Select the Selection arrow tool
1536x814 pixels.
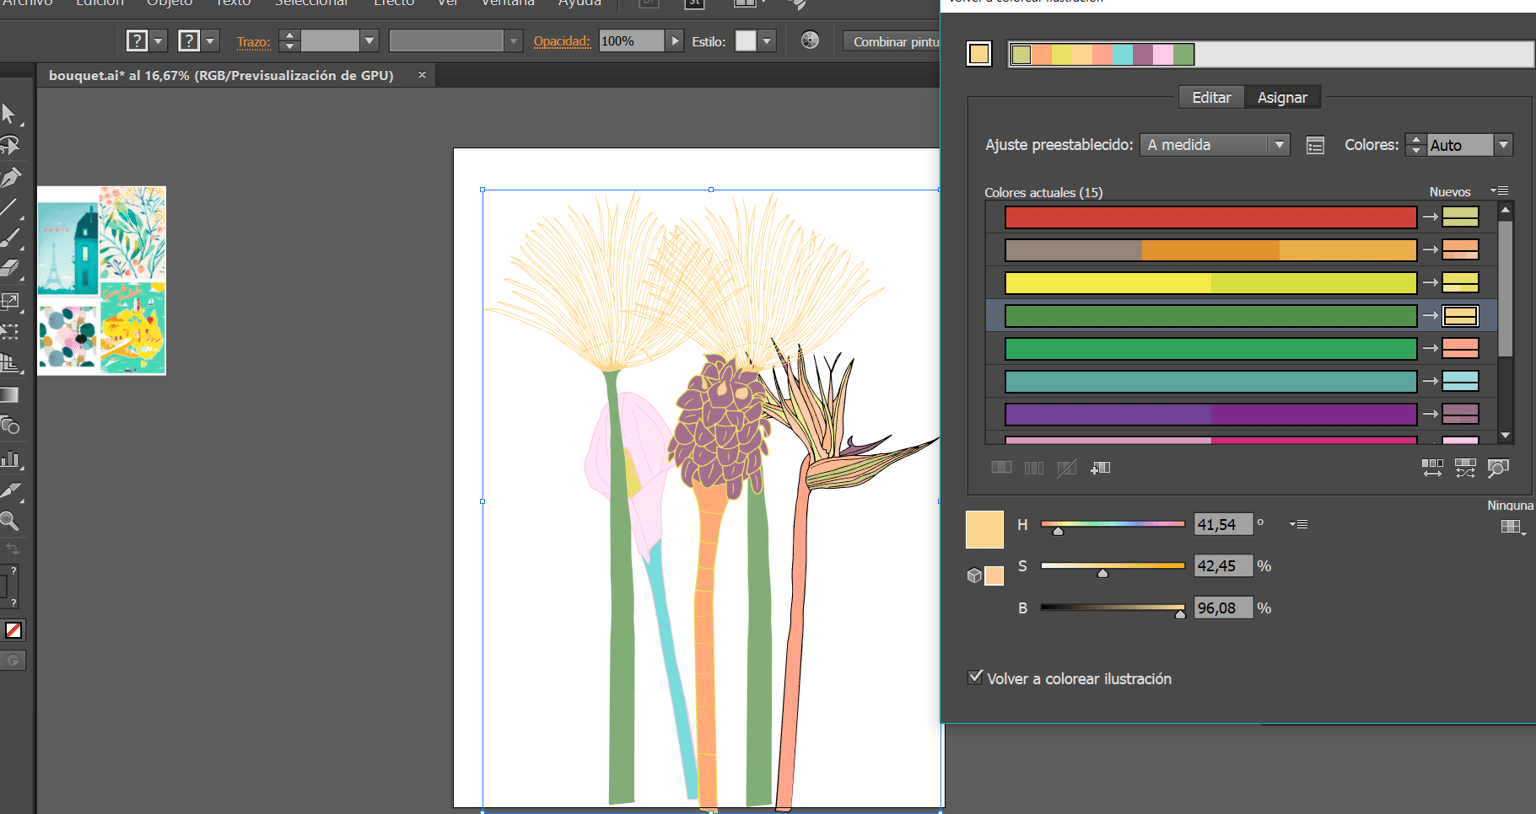tap(9, 114)
